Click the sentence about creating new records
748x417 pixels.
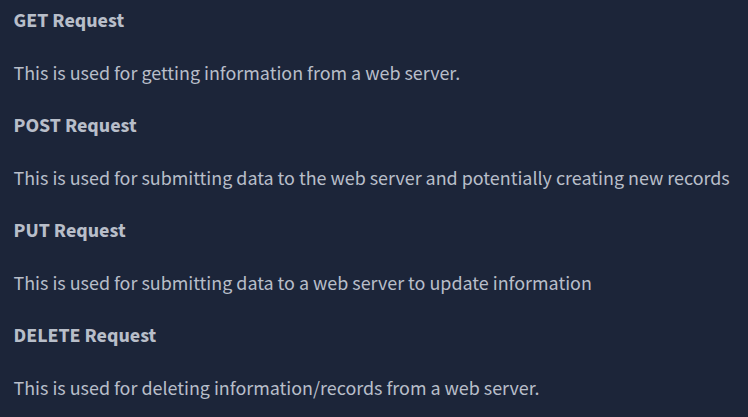(370, 178)
